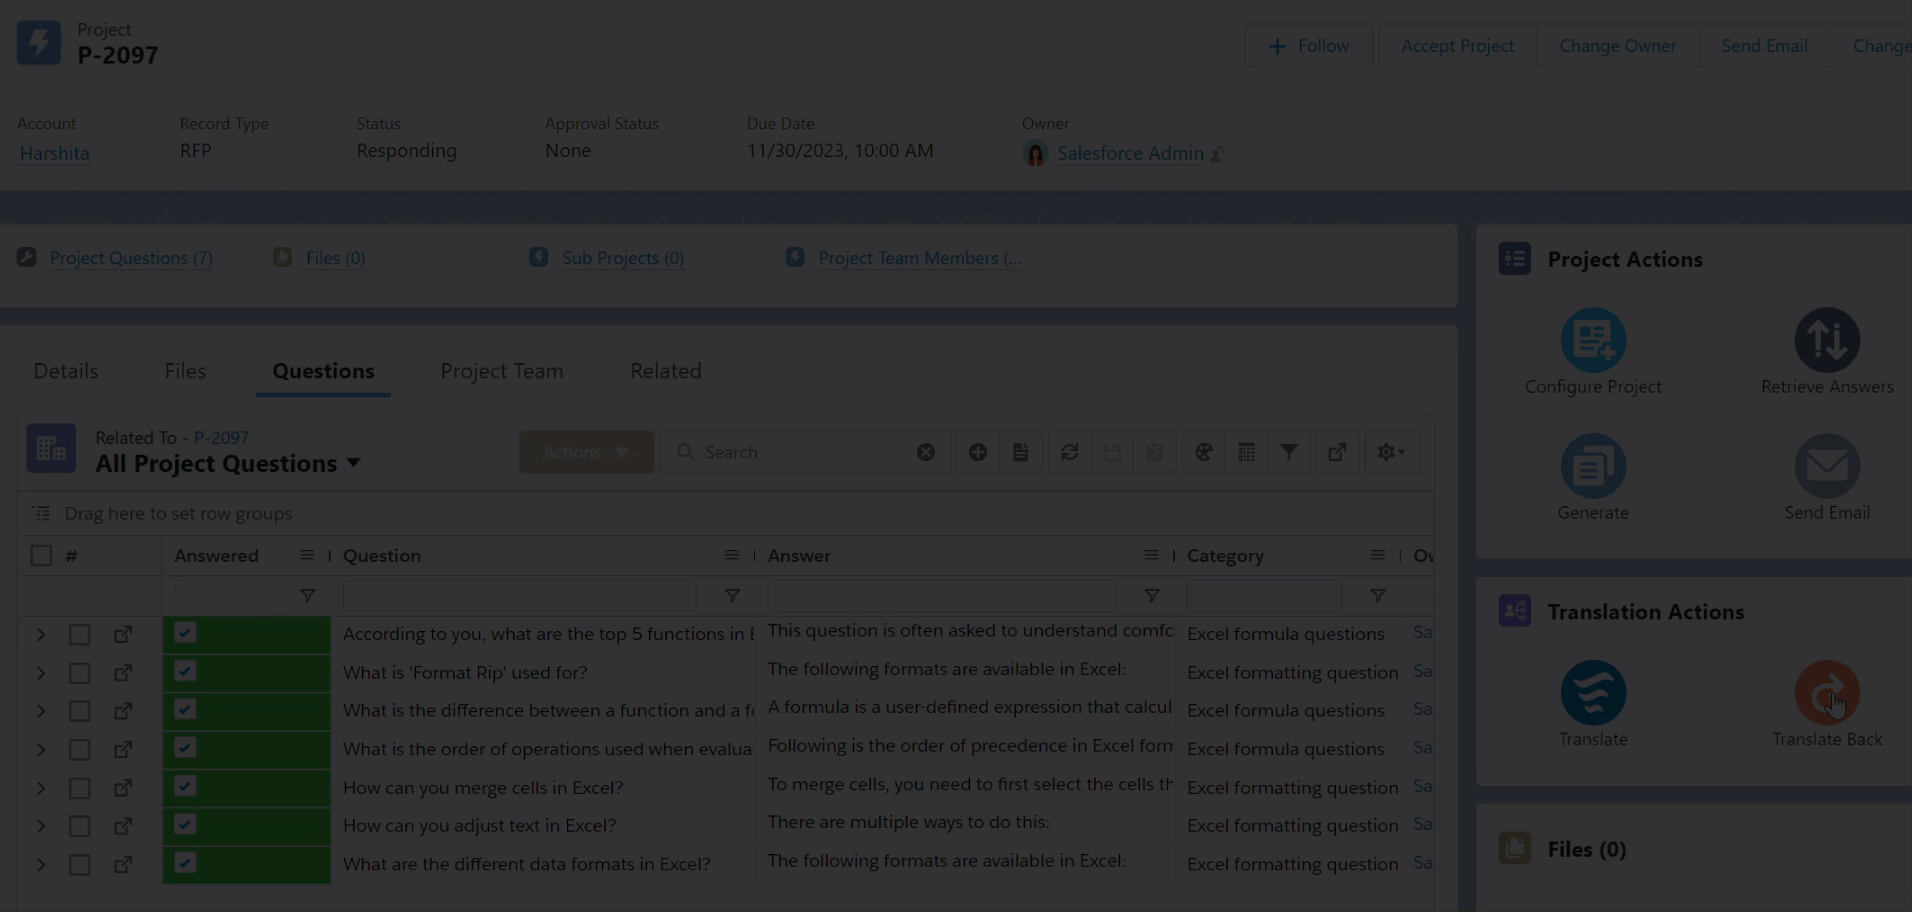
Task: Toggle the select-all rows checkbox
Action: [41, 555]
